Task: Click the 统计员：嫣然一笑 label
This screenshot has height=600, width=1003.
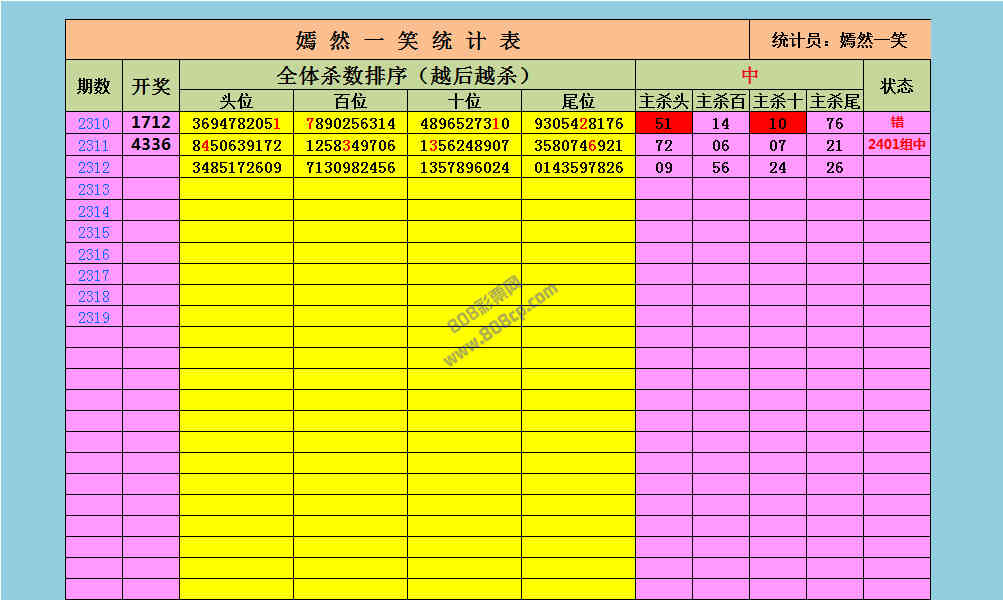Action: pos(839,40)
